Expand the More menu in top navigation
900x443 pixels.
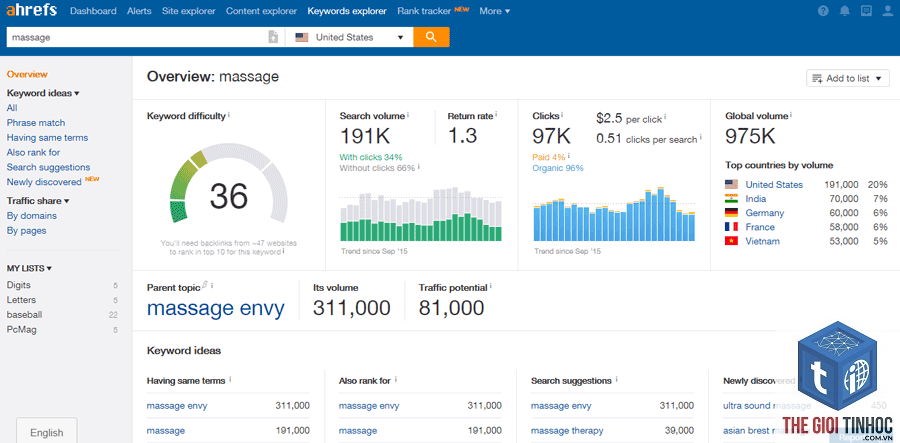coord(495,11)
